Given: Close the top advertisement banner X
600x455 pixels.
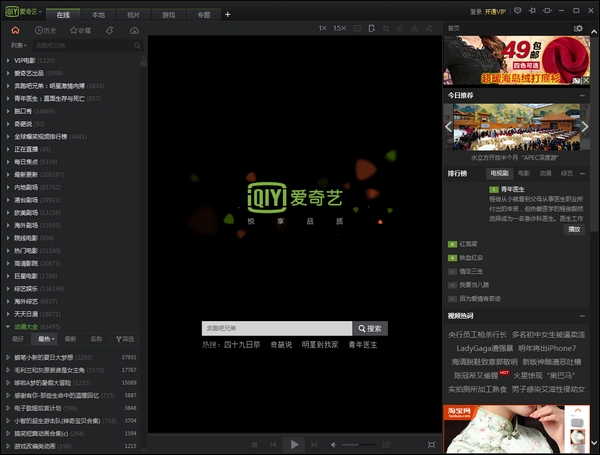Looking at the screenshot, I should point(586,80).
